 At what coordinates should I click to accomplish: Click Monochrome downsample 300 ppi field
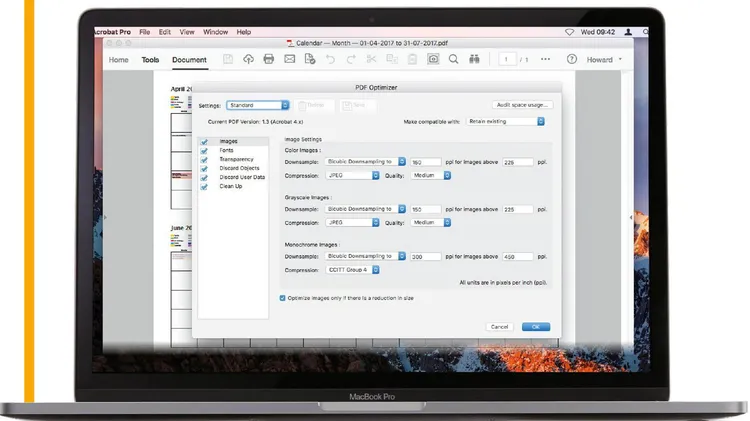point(425,256)
